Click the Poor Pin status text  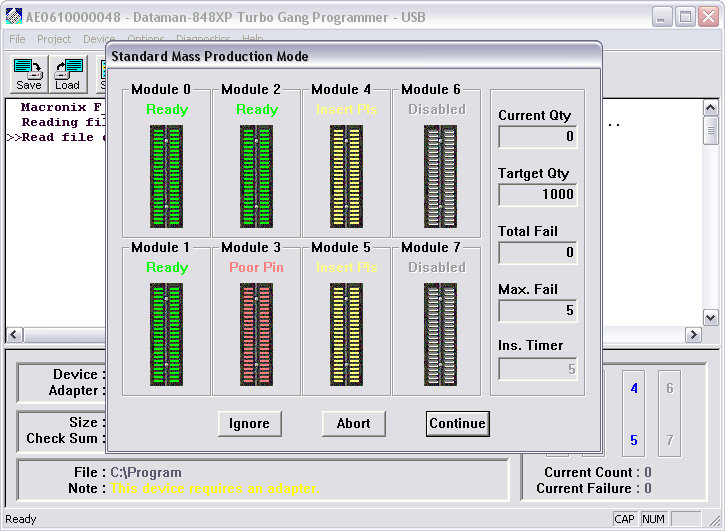click(x=256, y=267)
